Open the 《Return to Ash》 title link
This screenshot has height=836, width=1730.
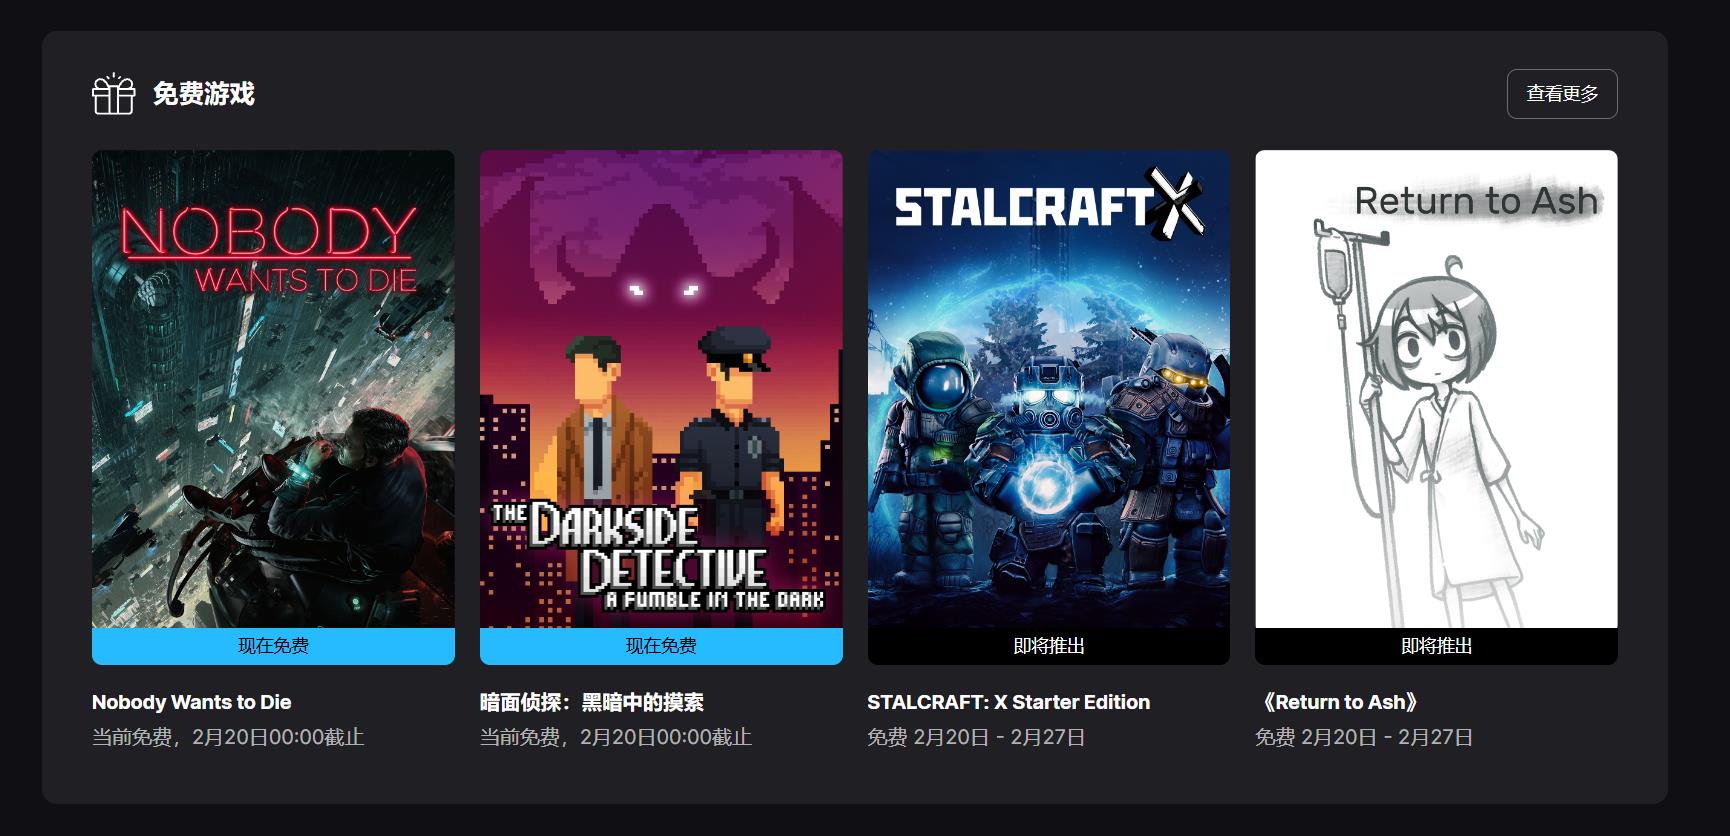tap(1337, 702)
